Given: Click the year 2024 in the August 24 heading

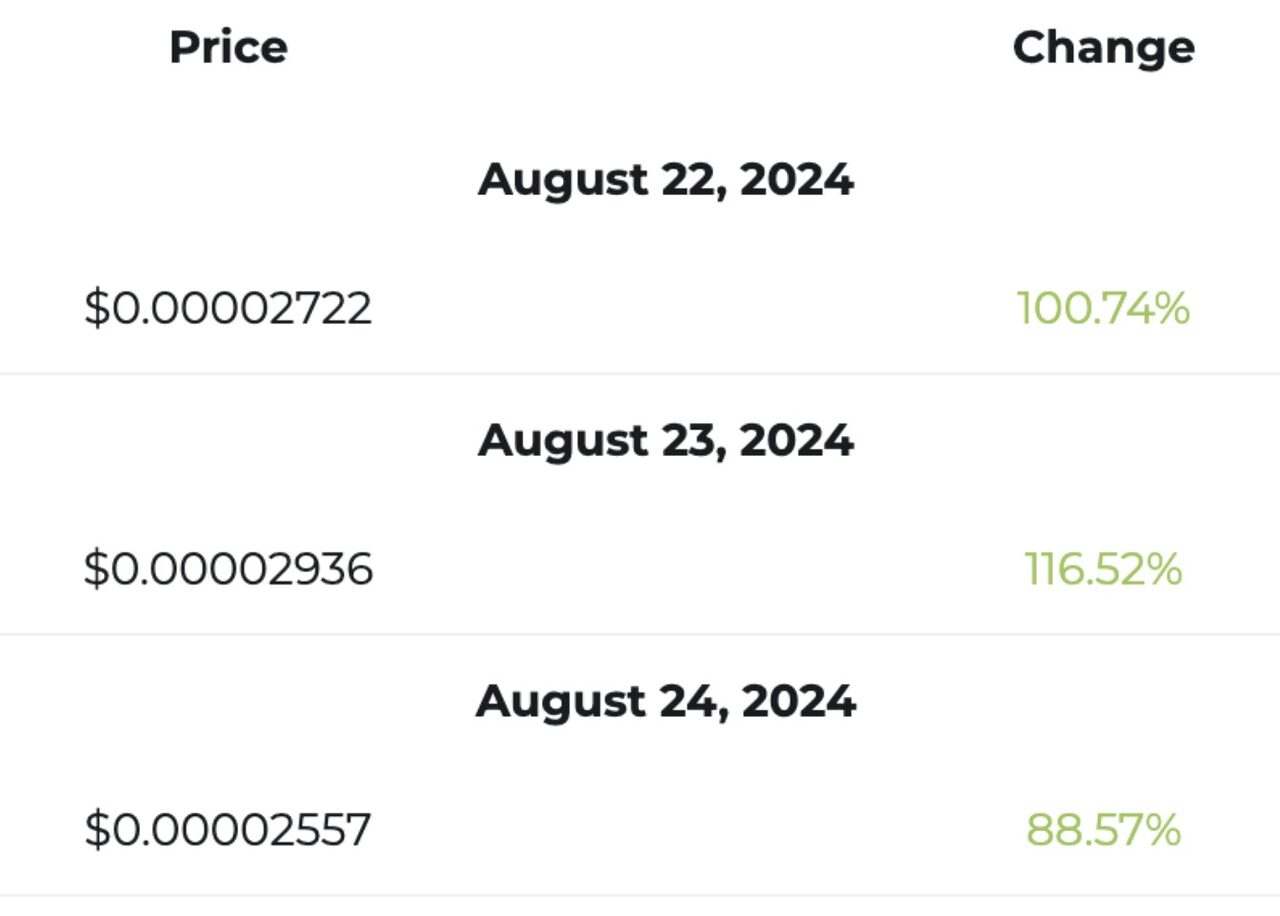Looking at the screenshot, I should (799, 700).
